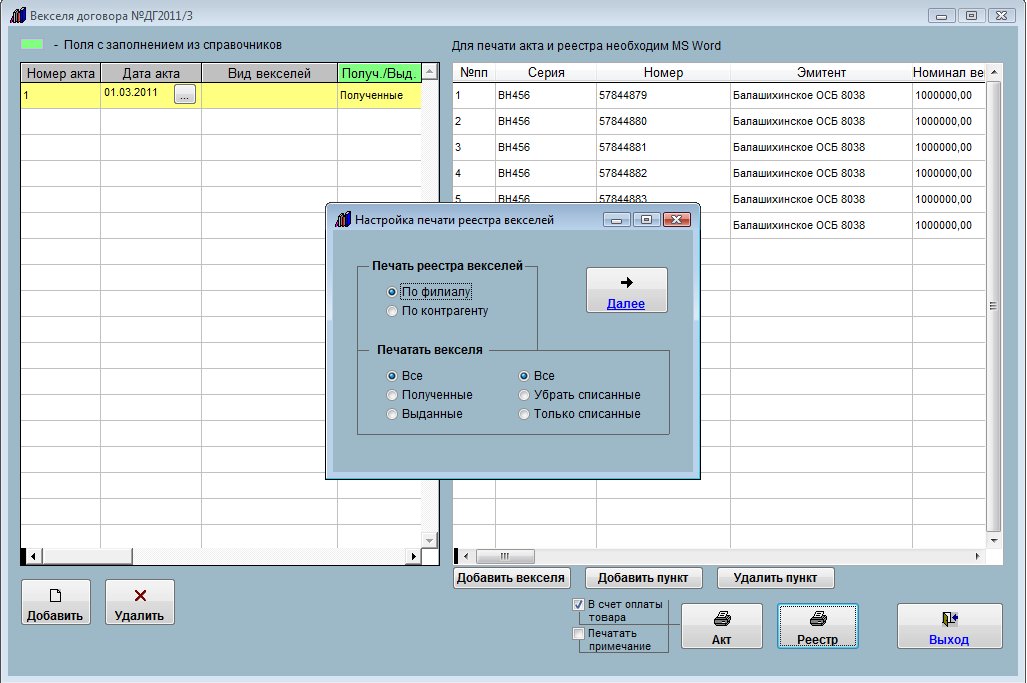This screenshot has width=1027, height=683.
Task: Click the Эмитент column header
Action: pyautogui.click(x=821, y=73)
